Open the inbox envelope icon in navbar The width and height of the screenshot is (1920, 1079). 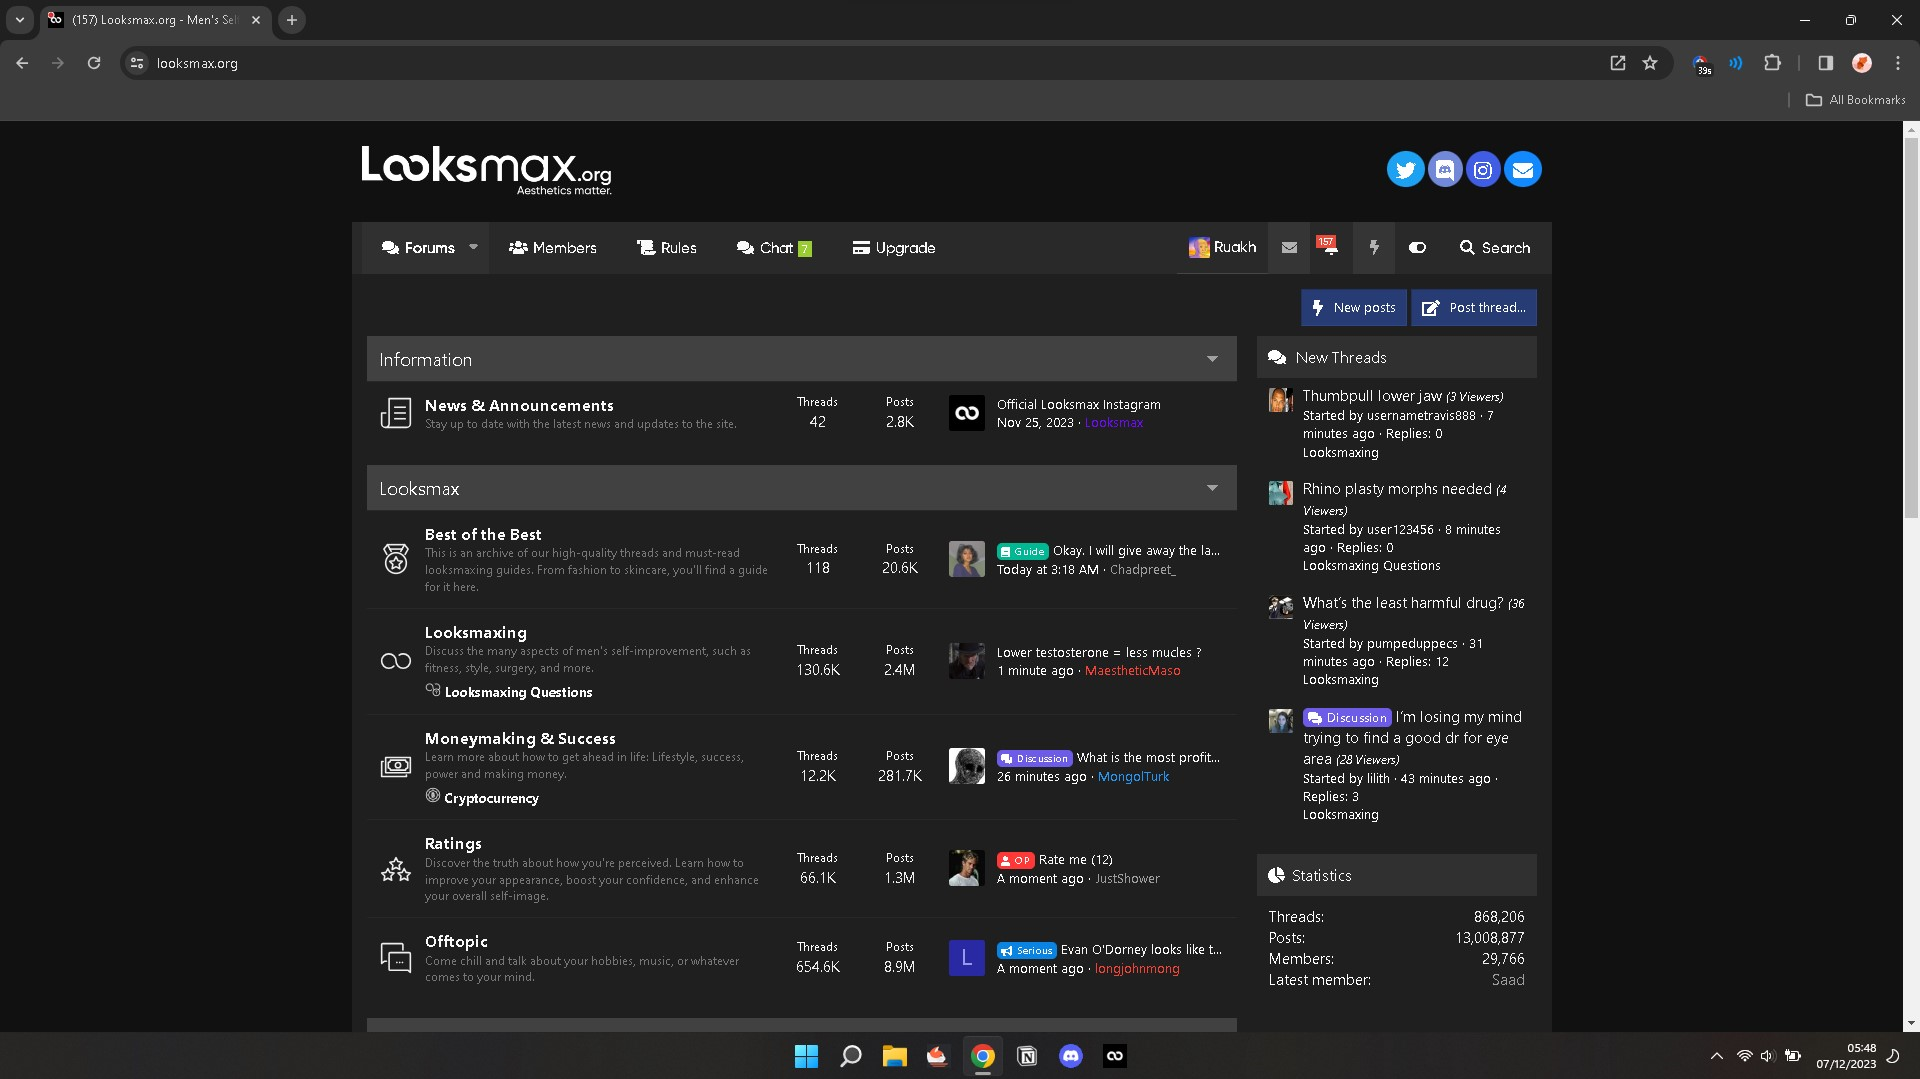1289,248
